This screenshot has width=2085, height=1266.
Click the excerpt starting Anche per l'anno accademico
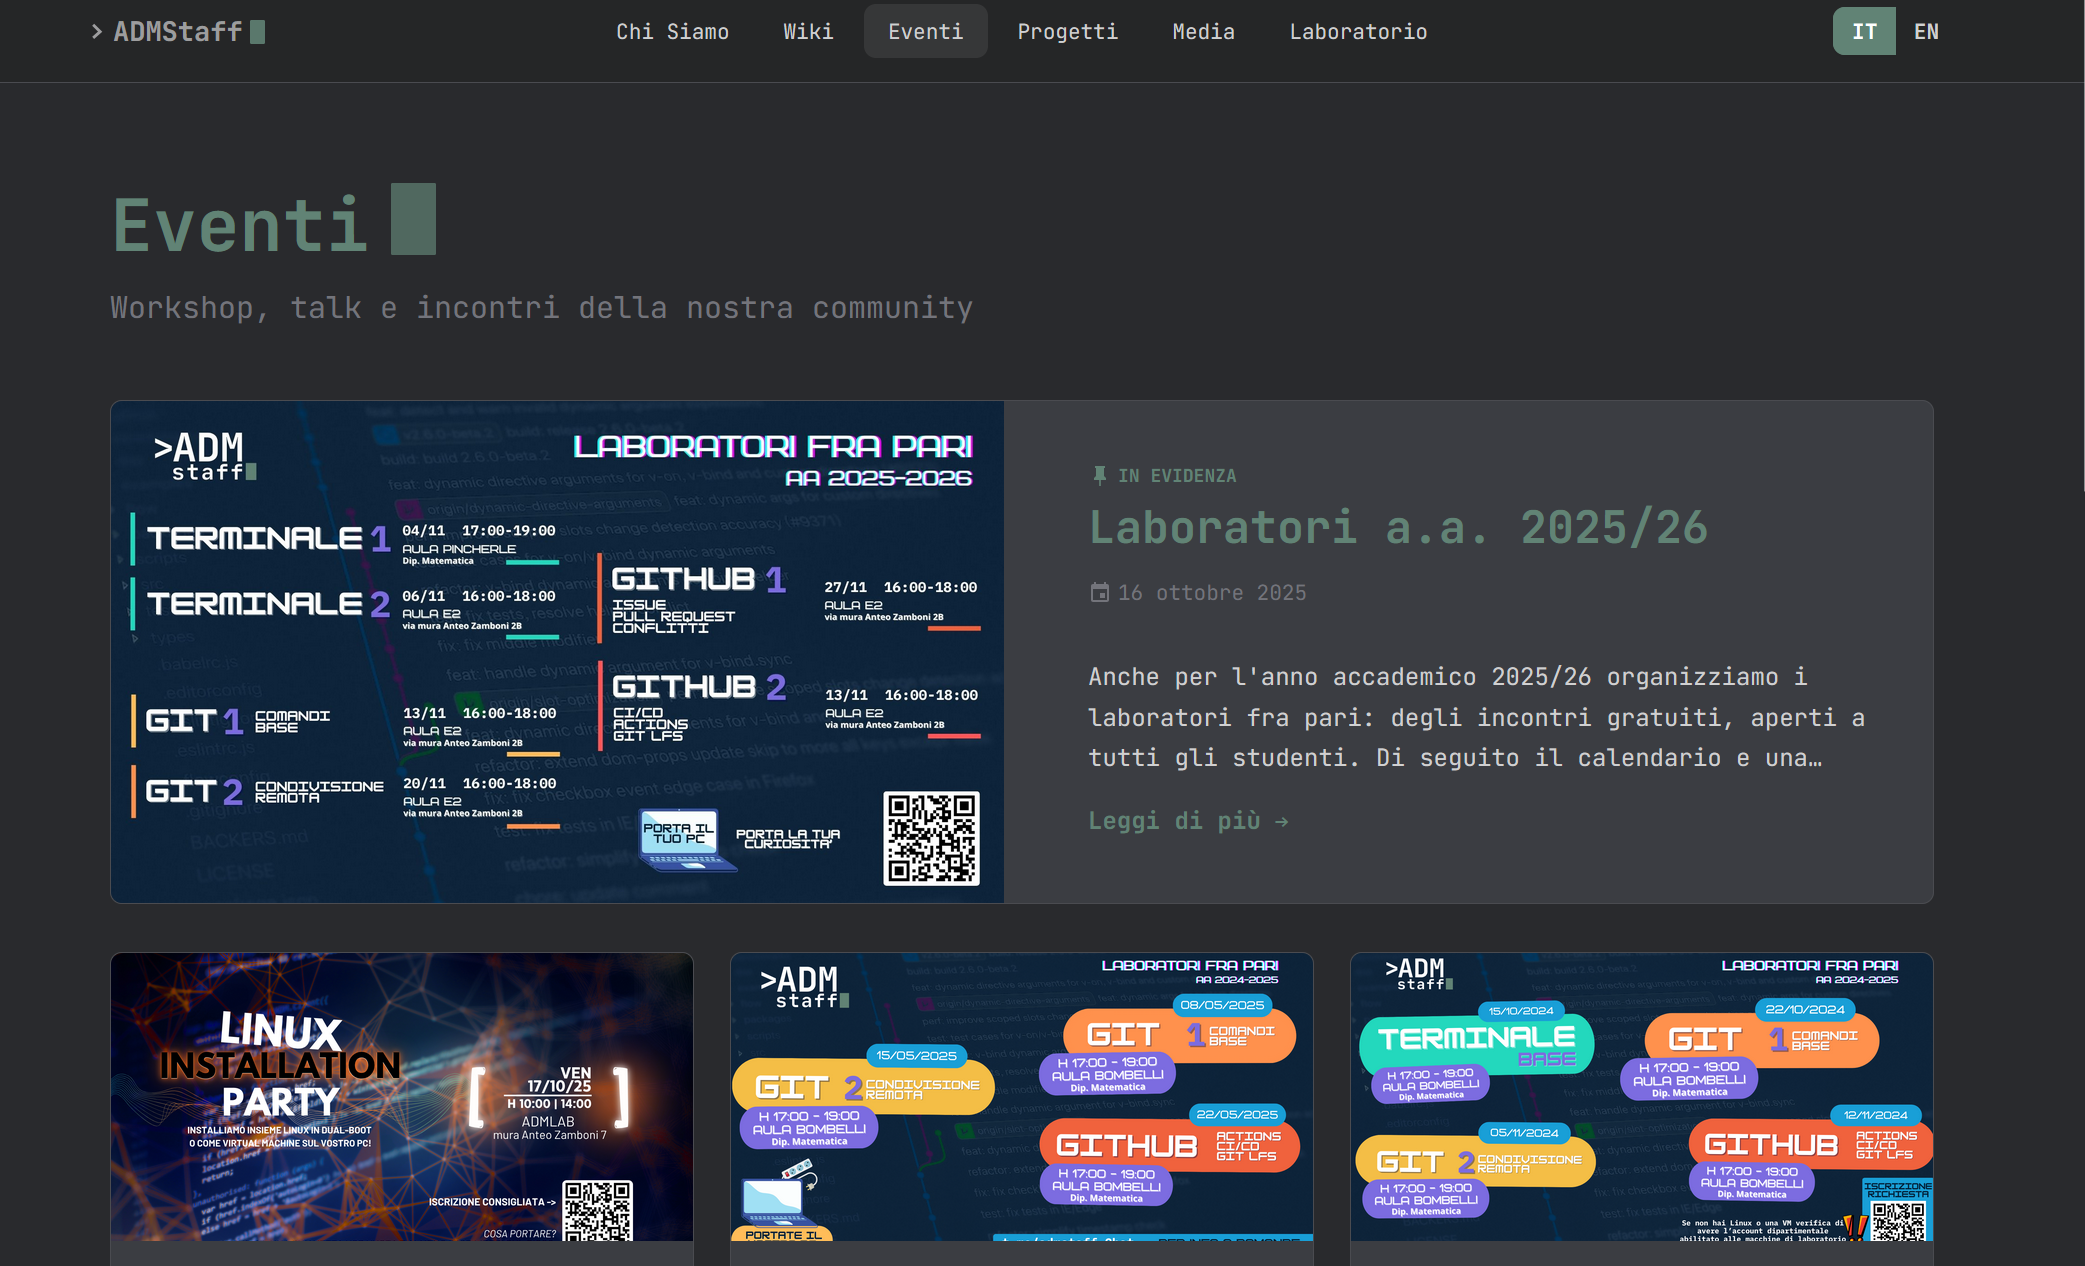pos(1476,717)
